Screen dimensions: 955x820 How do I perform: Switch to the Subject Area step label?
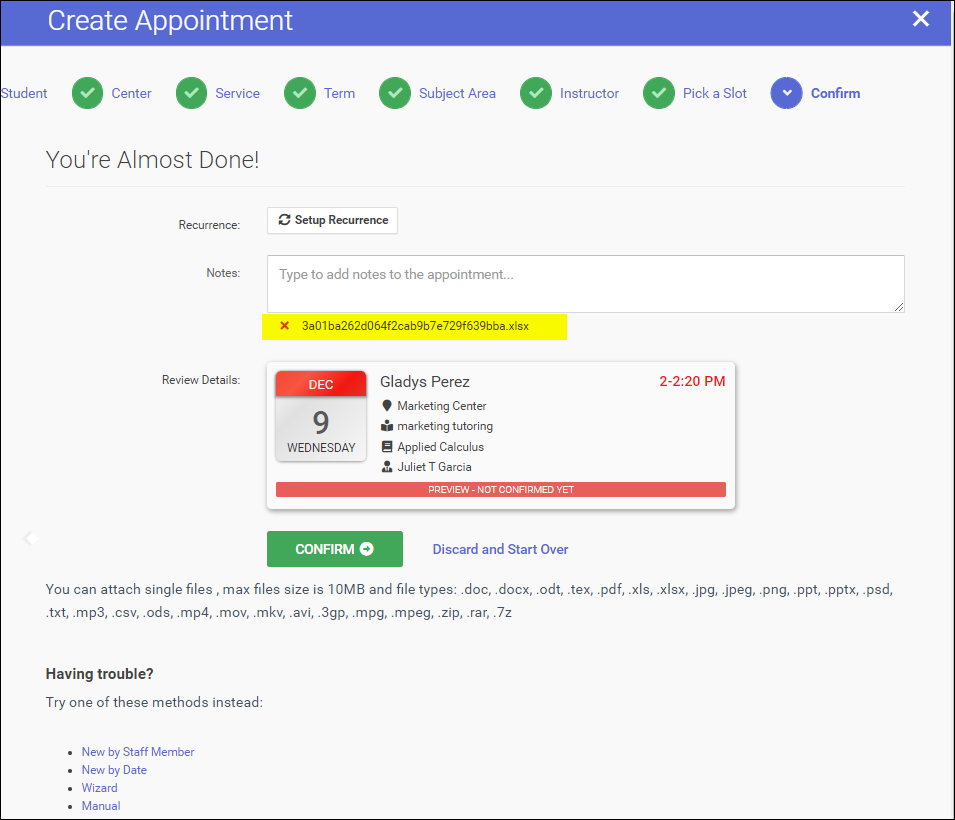pyautogui.click(x=457, y=93)
